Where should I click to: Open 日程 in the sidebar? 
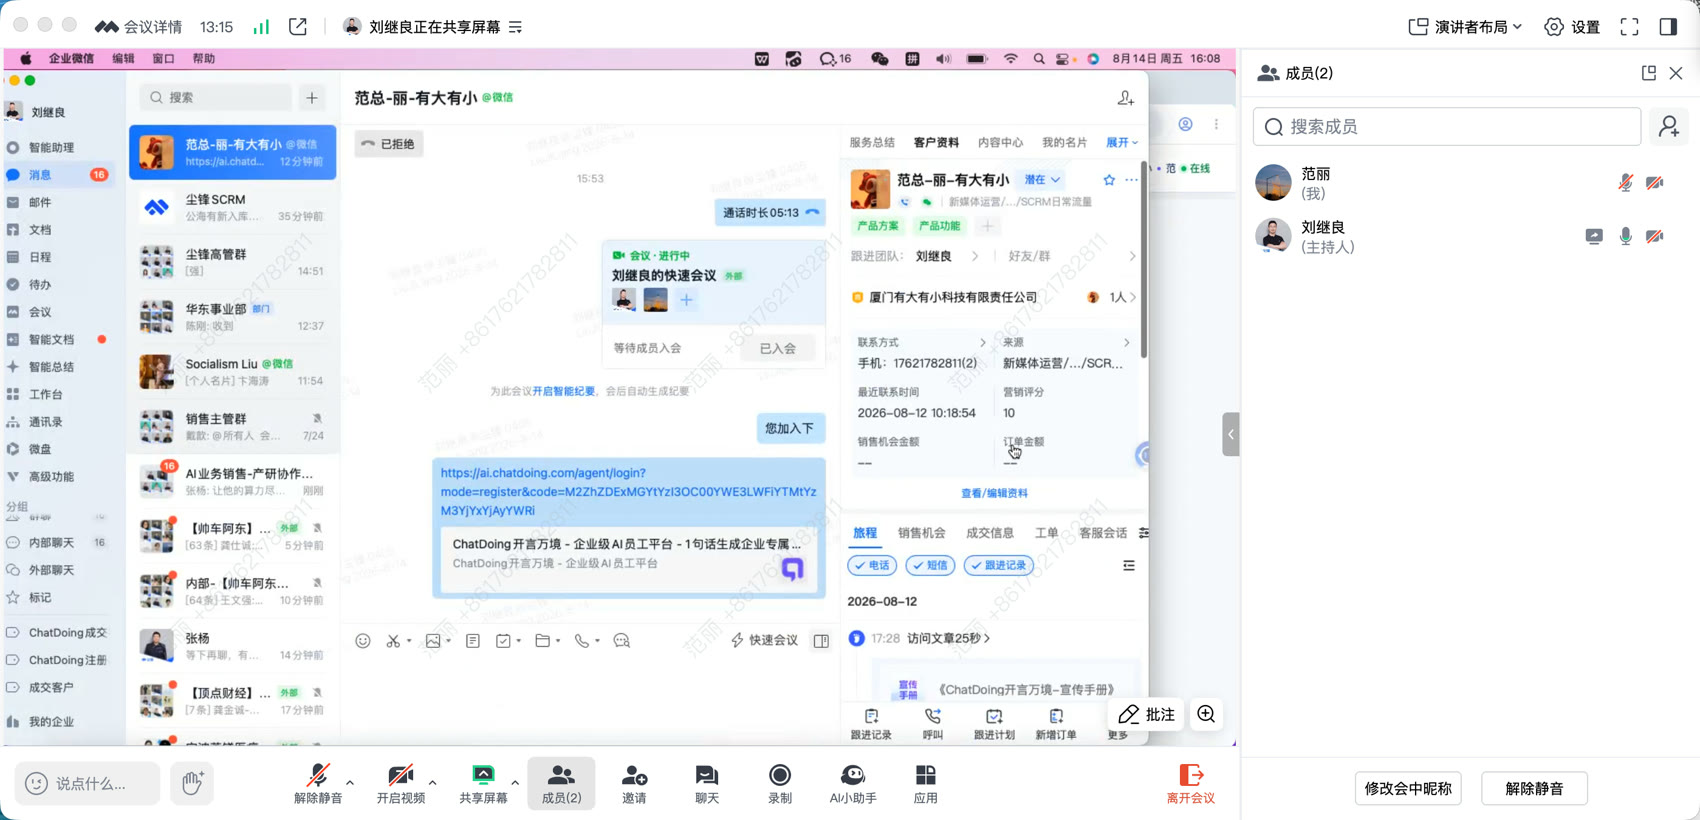(x=40, y=257)
